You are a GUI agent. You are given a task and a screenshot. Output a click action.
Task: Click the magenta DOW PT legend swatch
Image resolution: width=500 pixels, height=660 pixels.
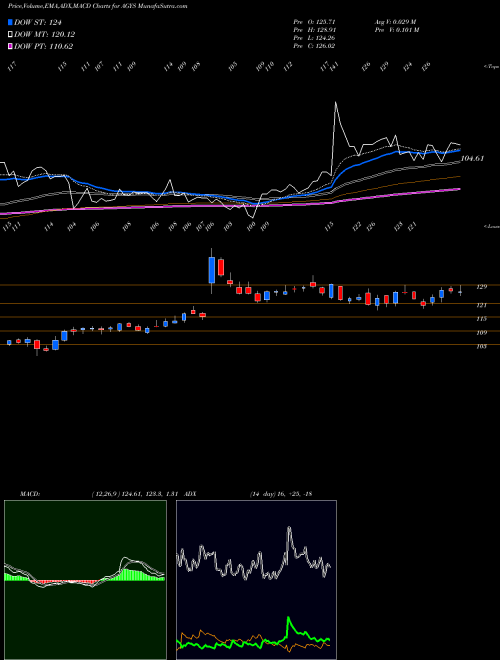11,46
